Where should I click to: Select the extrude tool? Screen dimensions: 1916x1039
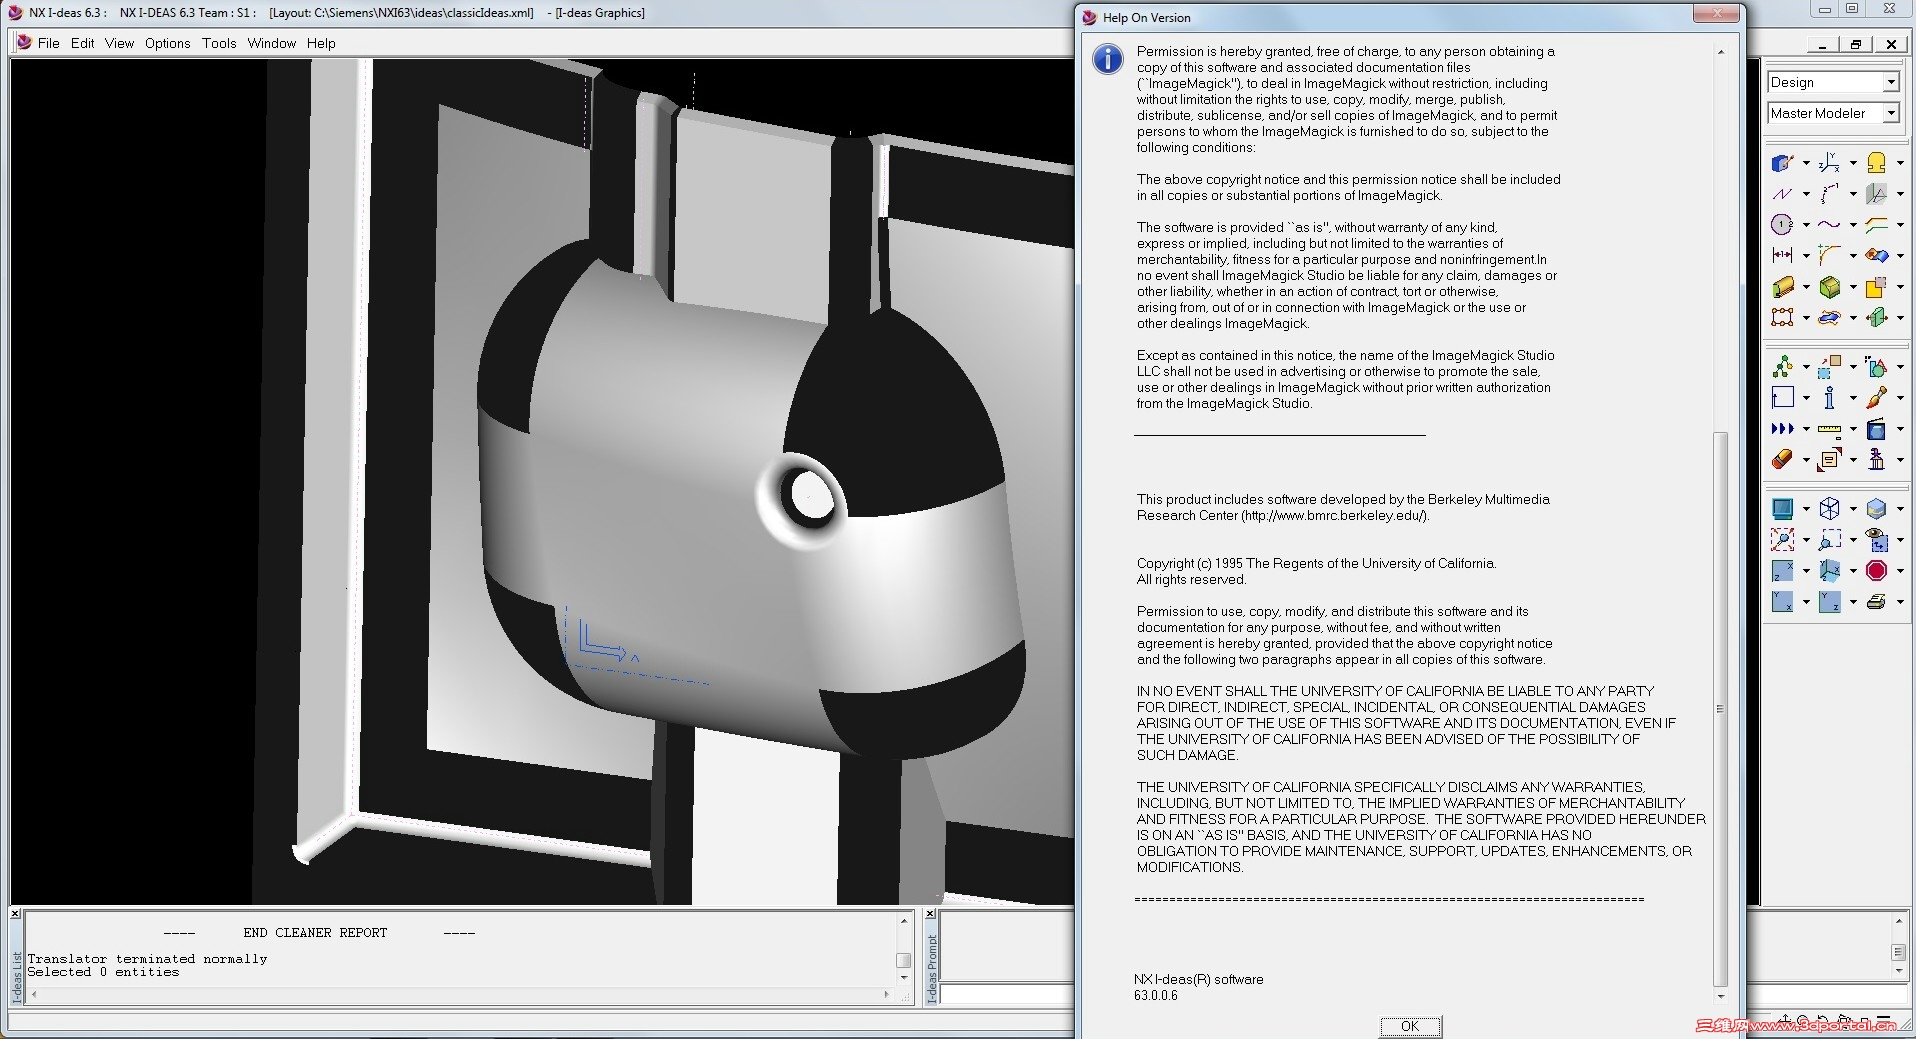[x=1782, y=287]
